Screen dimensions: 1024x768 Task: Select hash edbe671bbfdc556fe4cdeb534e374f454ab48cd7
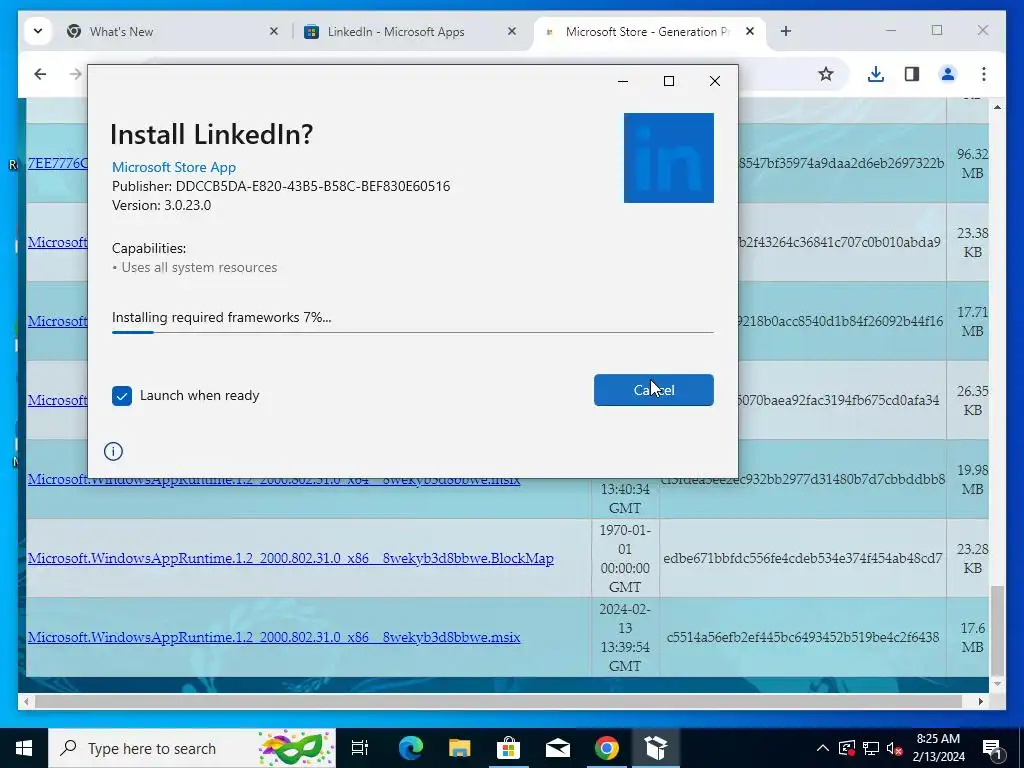[x=803, y=558]
